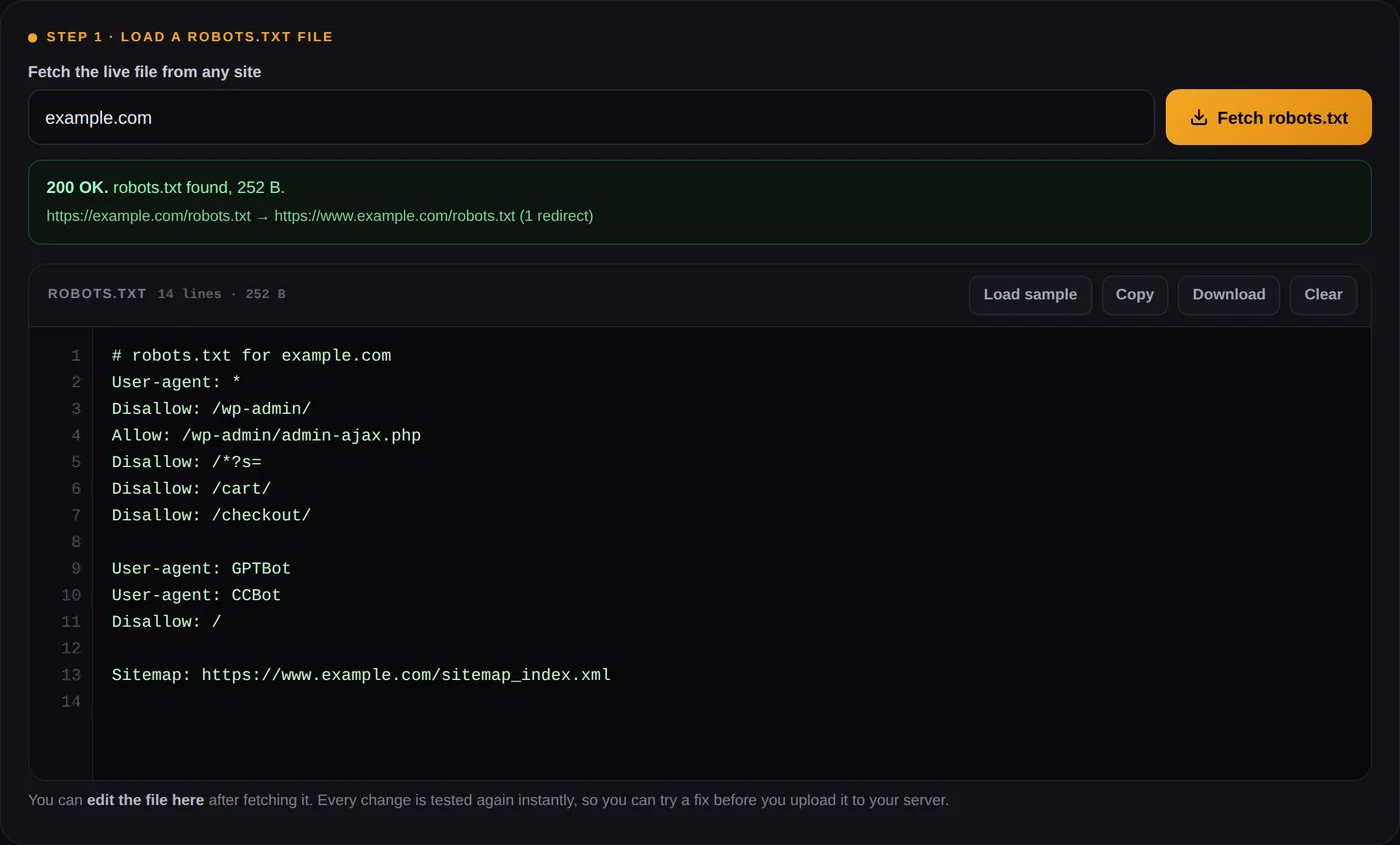Click the 'Disallow: /wp-admin/' line
Image resolution: width=1400 pixels, height=845 pixels.
point(211,409)
